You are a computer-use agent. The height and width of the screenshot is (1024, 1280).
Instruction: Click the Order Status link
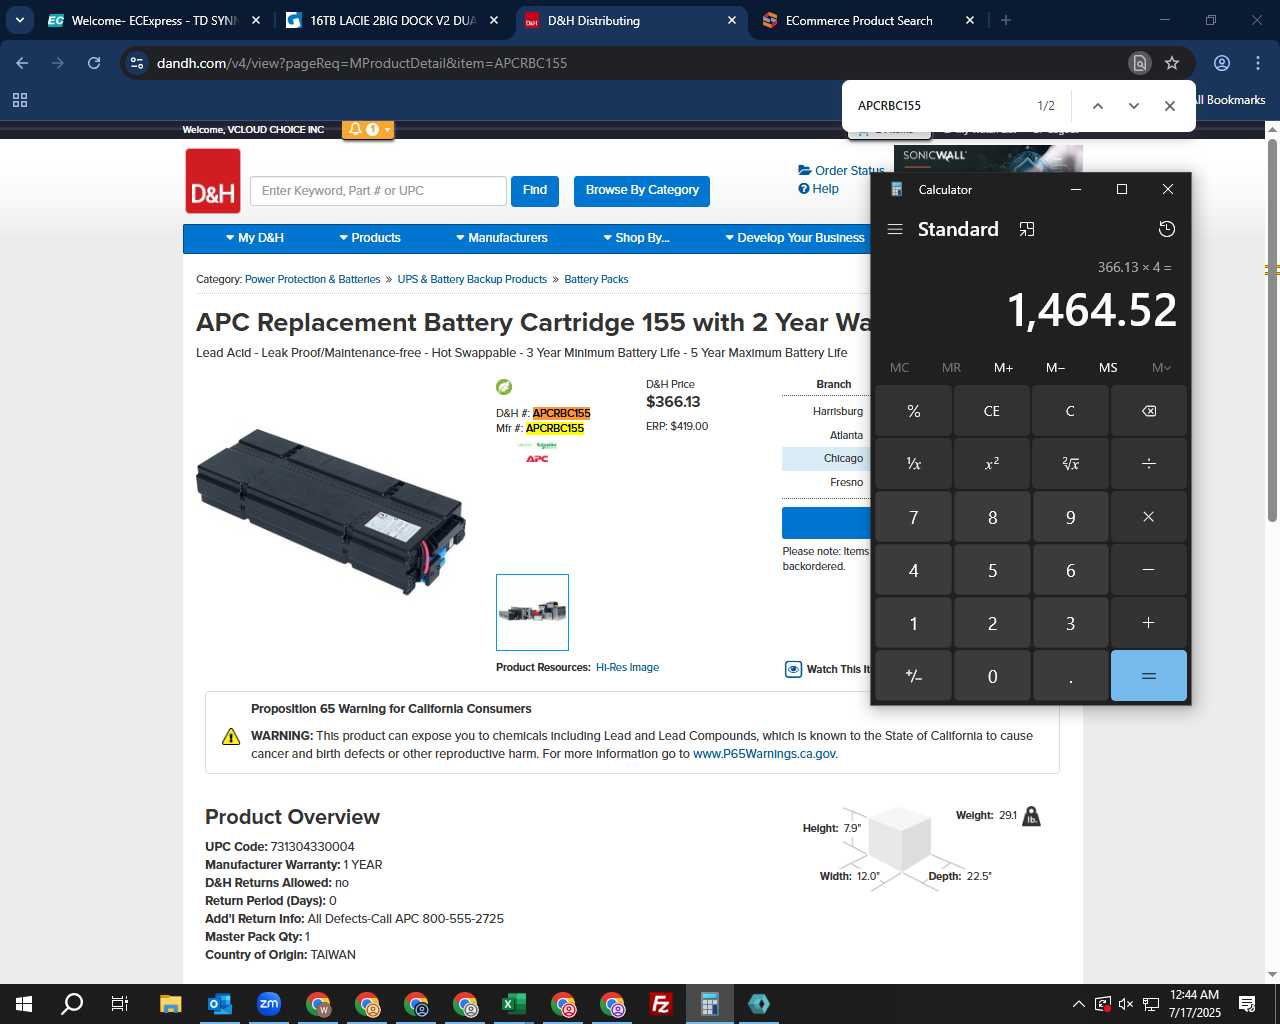[x=841, y=171]
